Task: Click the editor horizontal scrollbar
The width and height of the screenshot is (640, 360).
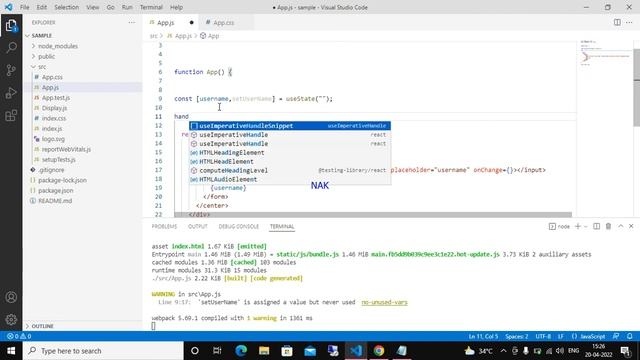Action: [373, 215]
